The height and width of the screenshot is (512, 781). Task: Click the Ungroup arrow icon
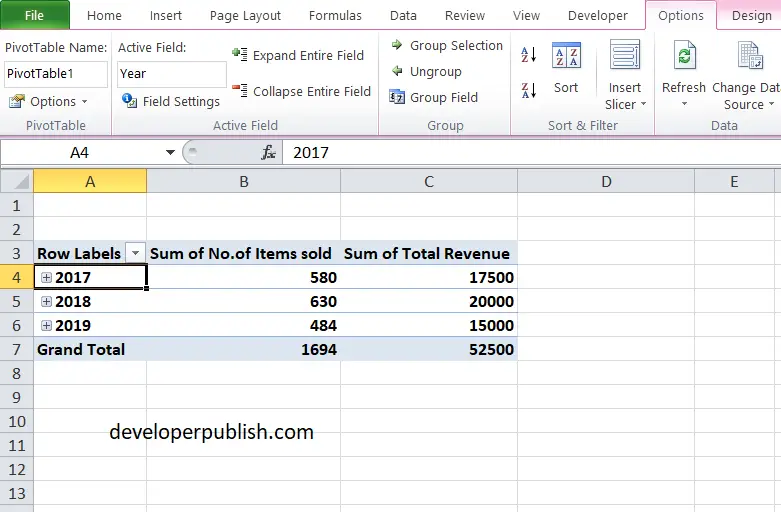point(397,71)
